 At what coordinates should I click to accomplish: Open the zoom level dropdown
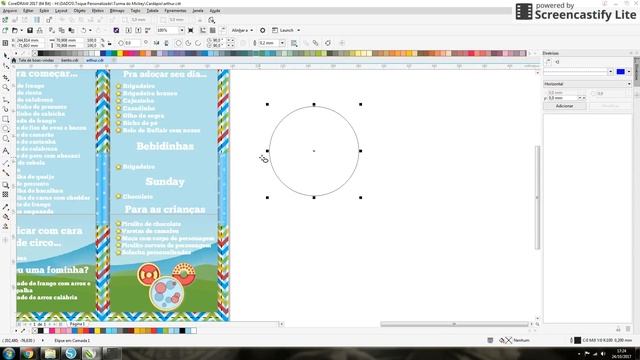(x=181, y=30)
